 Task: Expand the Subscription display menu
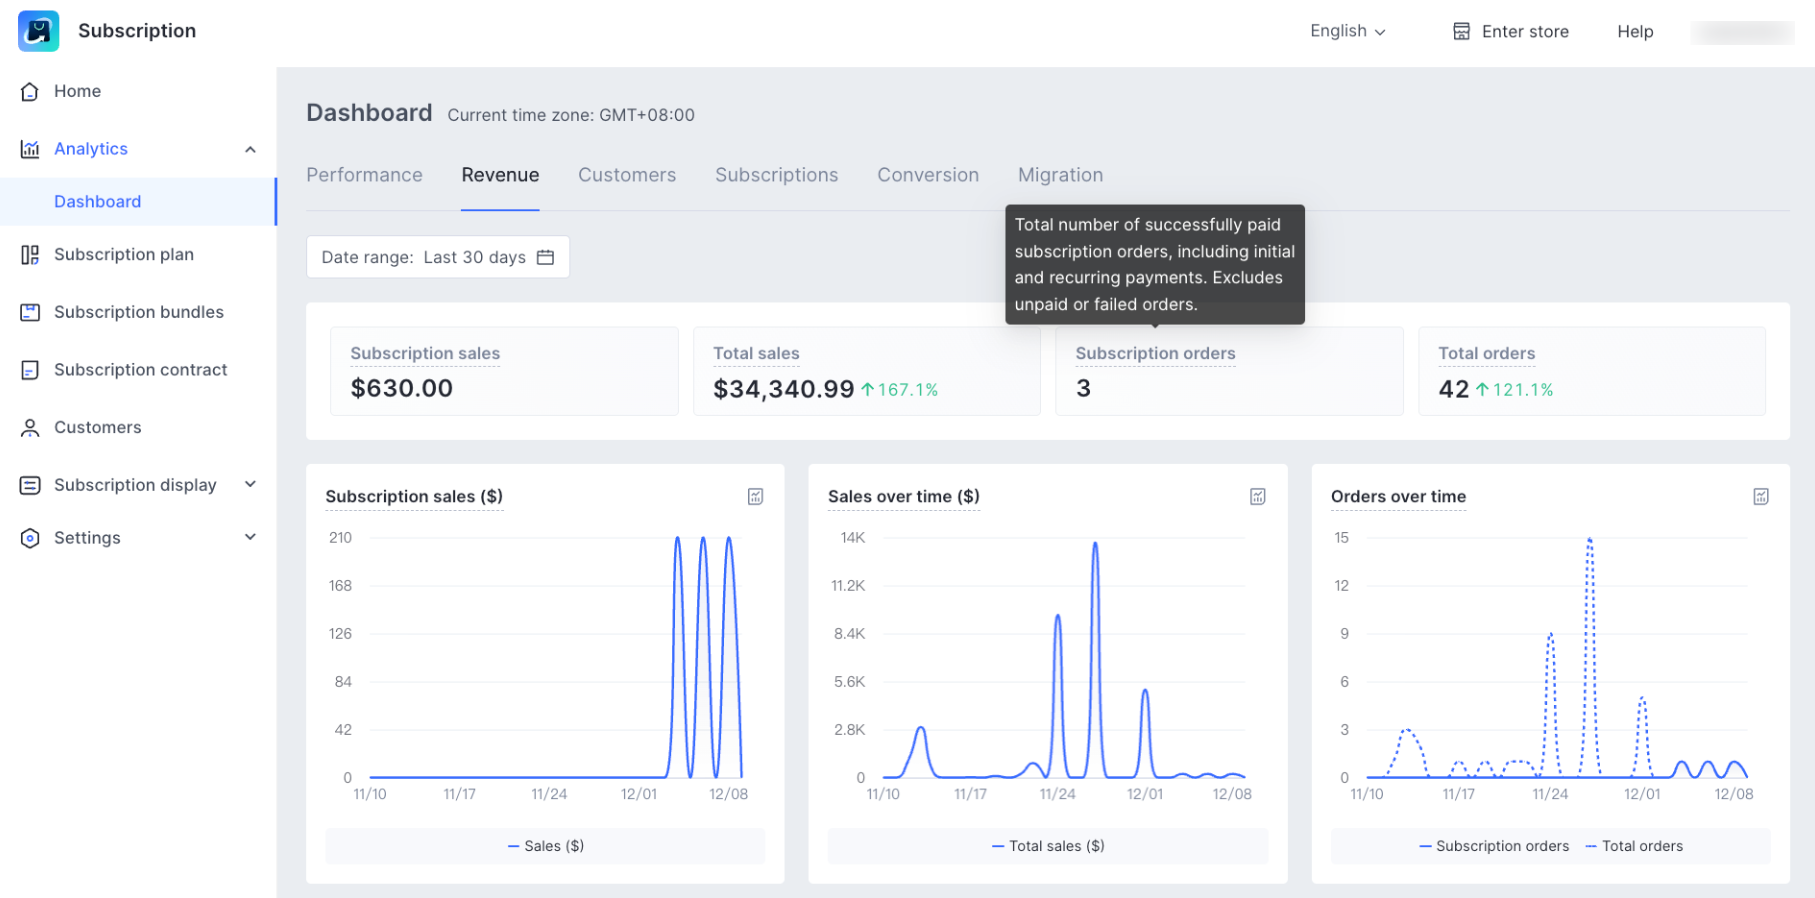pos(250,485)
